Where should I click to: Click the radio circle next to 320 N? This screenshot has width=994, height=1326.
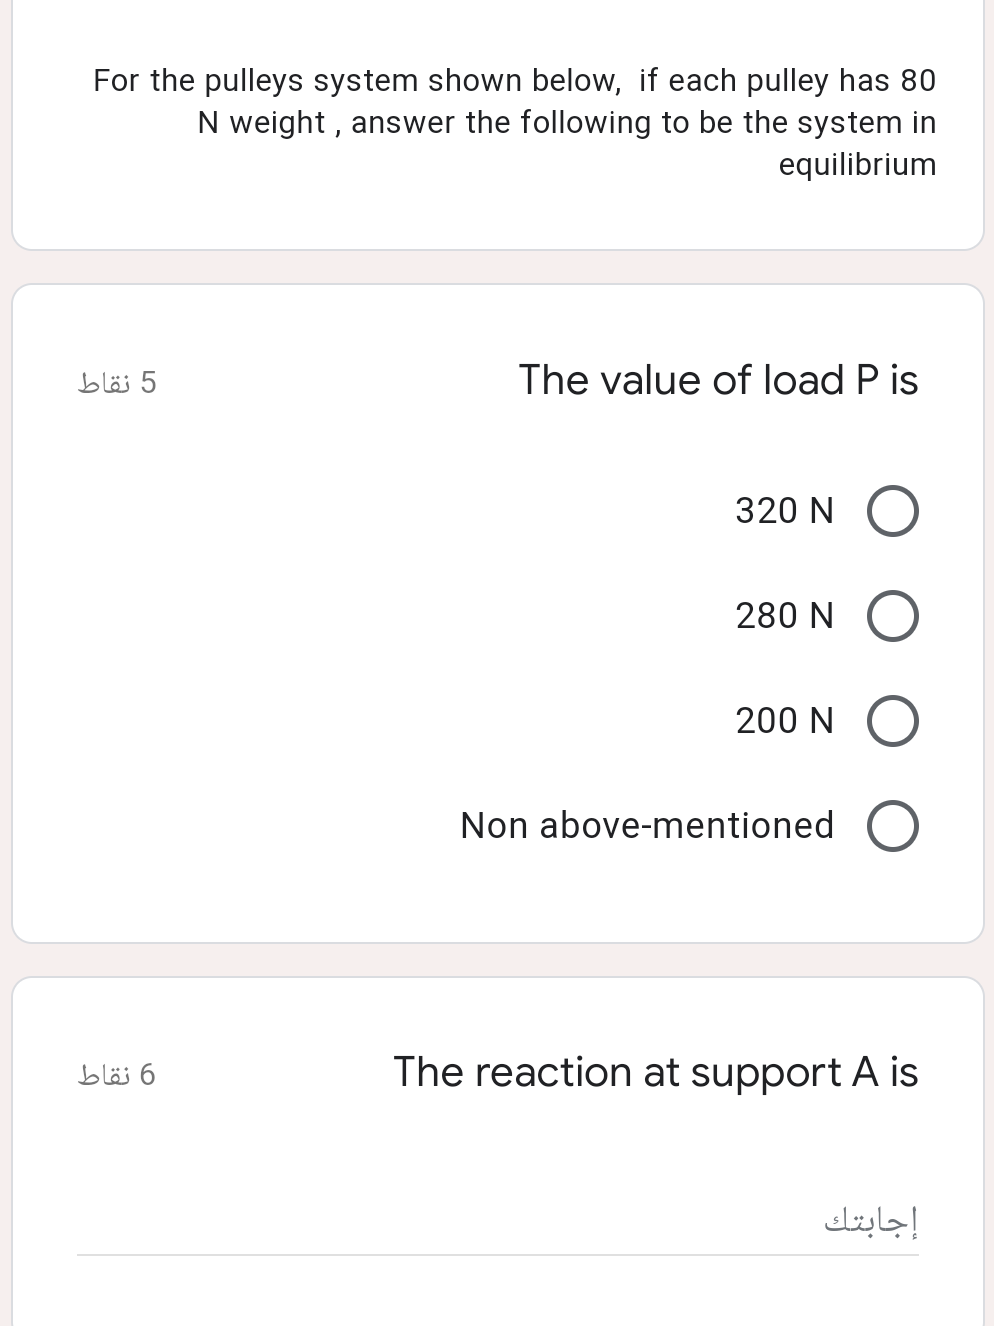[892, 511]
